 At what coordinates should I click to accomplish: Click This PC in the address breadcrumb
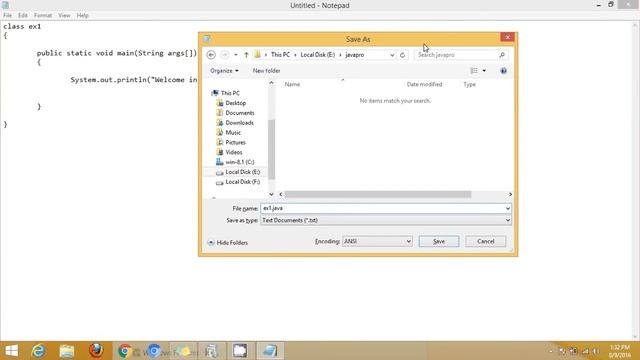[x=280, y=55]
